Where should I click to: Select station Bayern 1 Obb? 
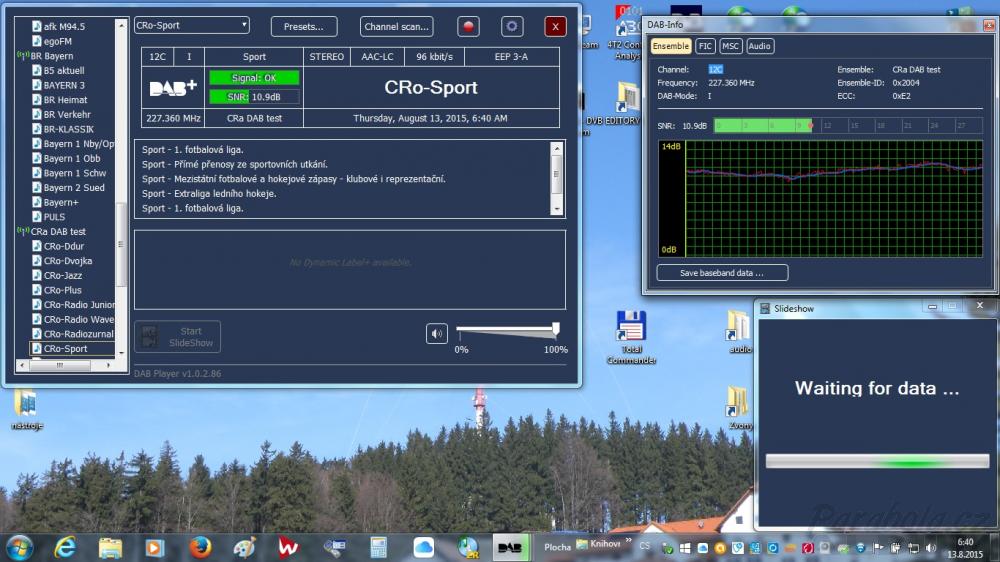(71, 158)
